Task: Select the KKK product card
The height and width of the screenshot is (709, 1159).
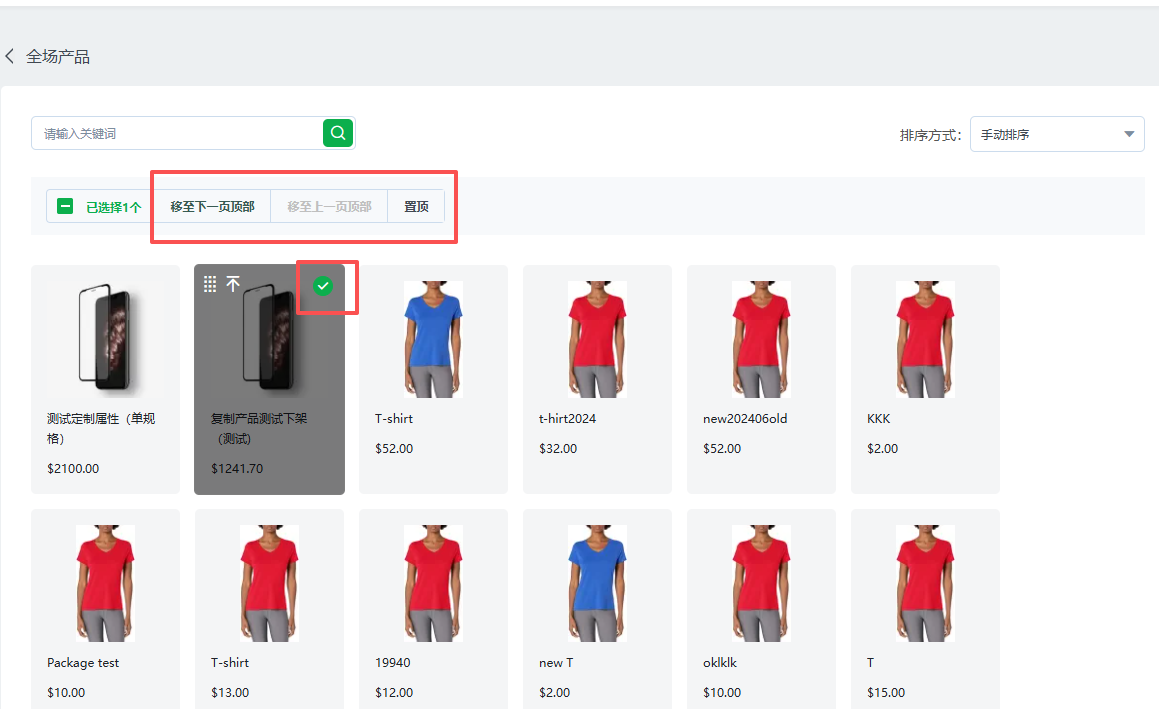Action: pyautogui.click(x=925, y=378)
